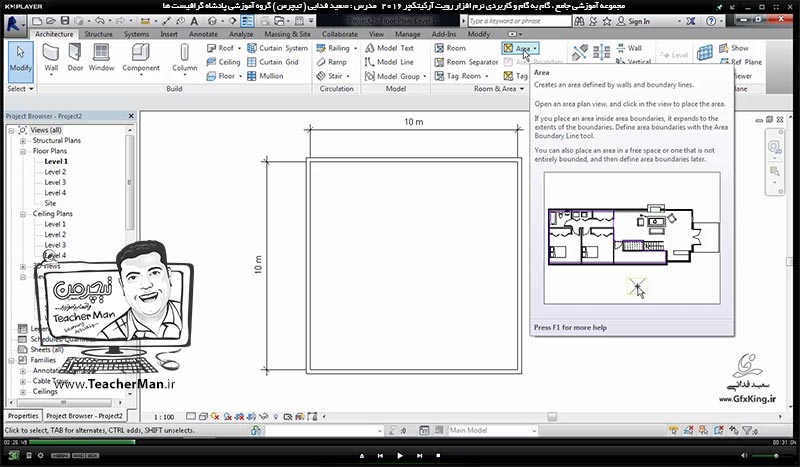Select Level 3 under Ceiling Plans

55,245
